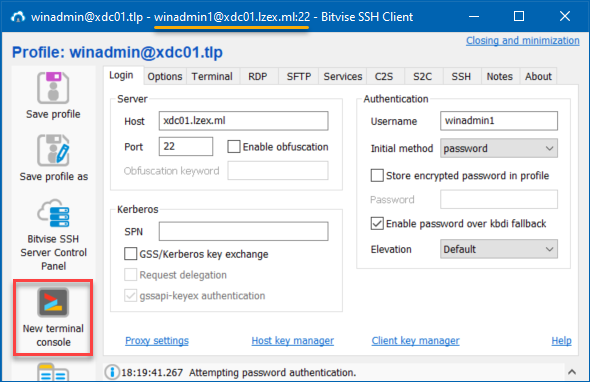Go to the Services tab

pos(343,76)
